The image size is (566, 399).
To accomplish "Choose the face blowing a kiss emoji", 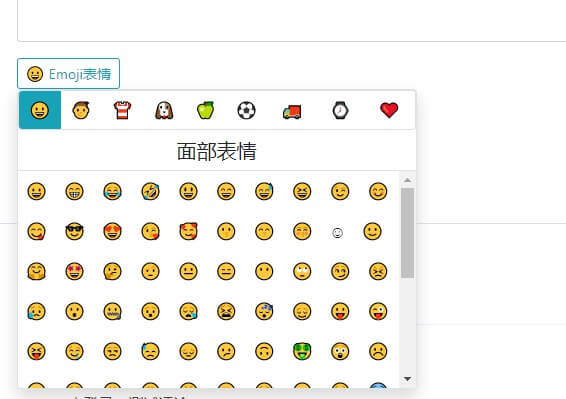I will pyautogui.click(x=151, y=231).
